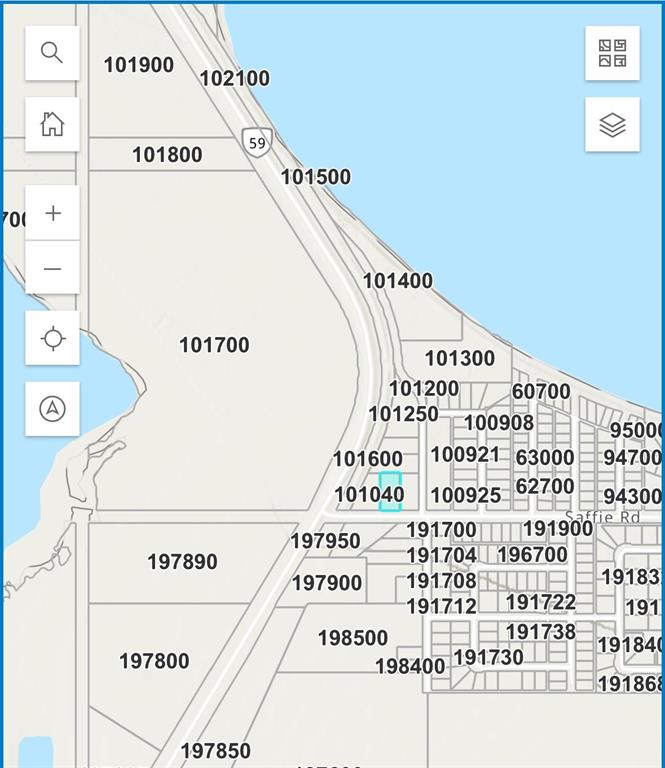665x768 pixels.
Task: Reset map orientation with the compass button
Action: (x=52, y=408)
